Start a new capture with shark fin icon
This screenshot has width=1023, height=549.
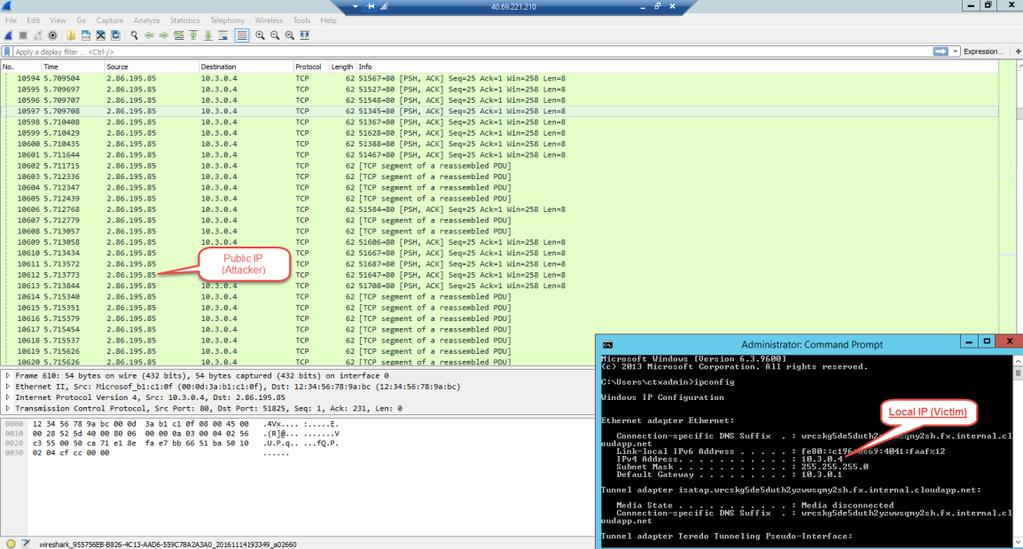[x=8, y=35]
